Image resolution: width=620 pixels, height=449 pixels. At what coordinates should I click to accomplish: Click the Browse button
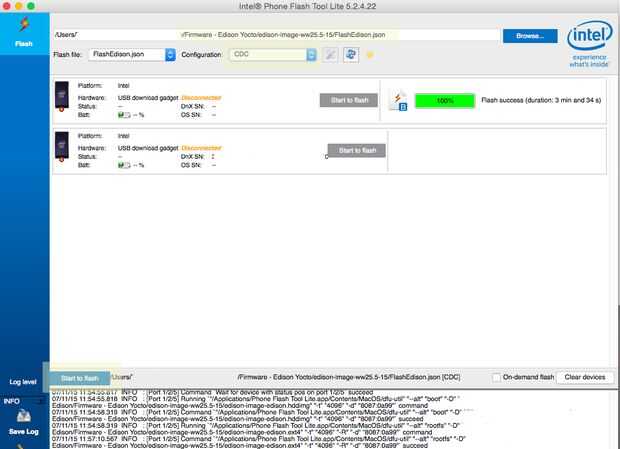(530, 36)
